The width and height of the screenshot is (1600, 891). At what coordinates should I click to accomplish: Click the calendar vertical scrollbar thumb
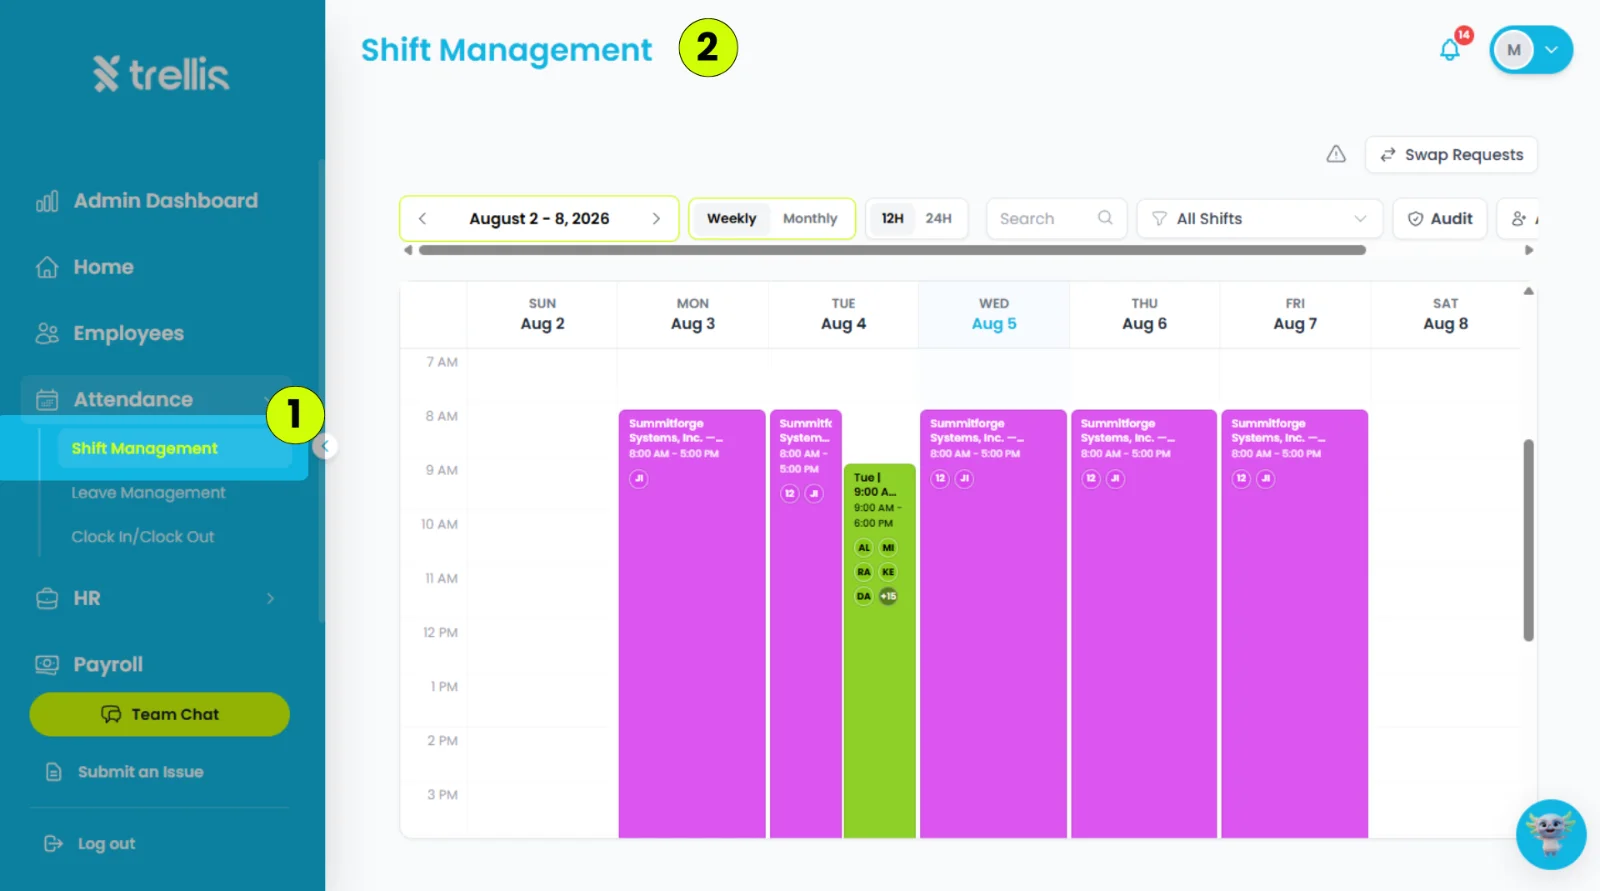point(1528,540)
